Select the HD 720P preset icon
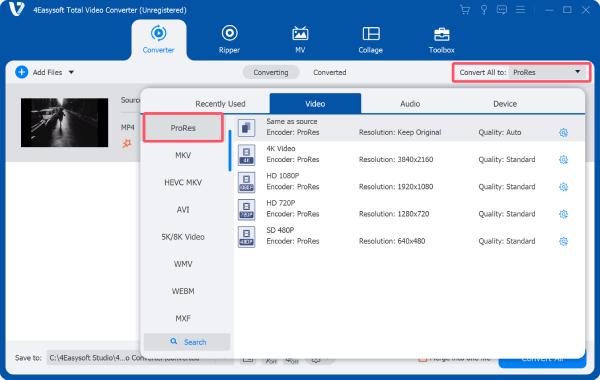 (246, 209)
